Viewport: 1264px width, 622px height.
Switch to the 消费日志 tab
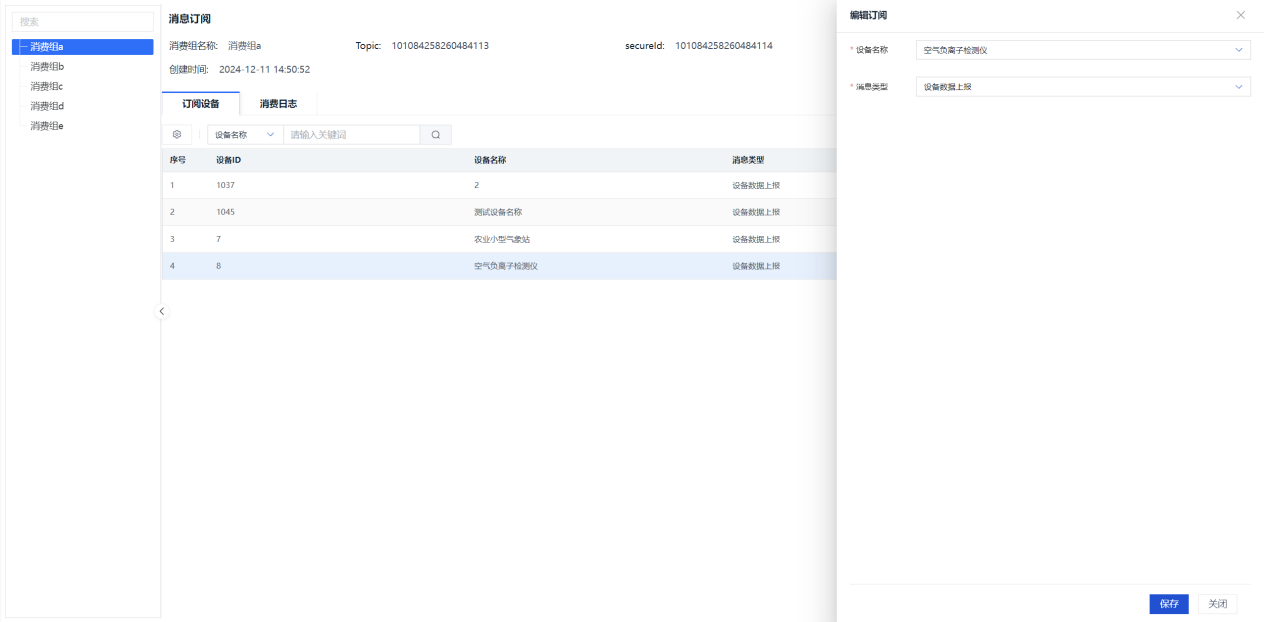coord(278,103)
